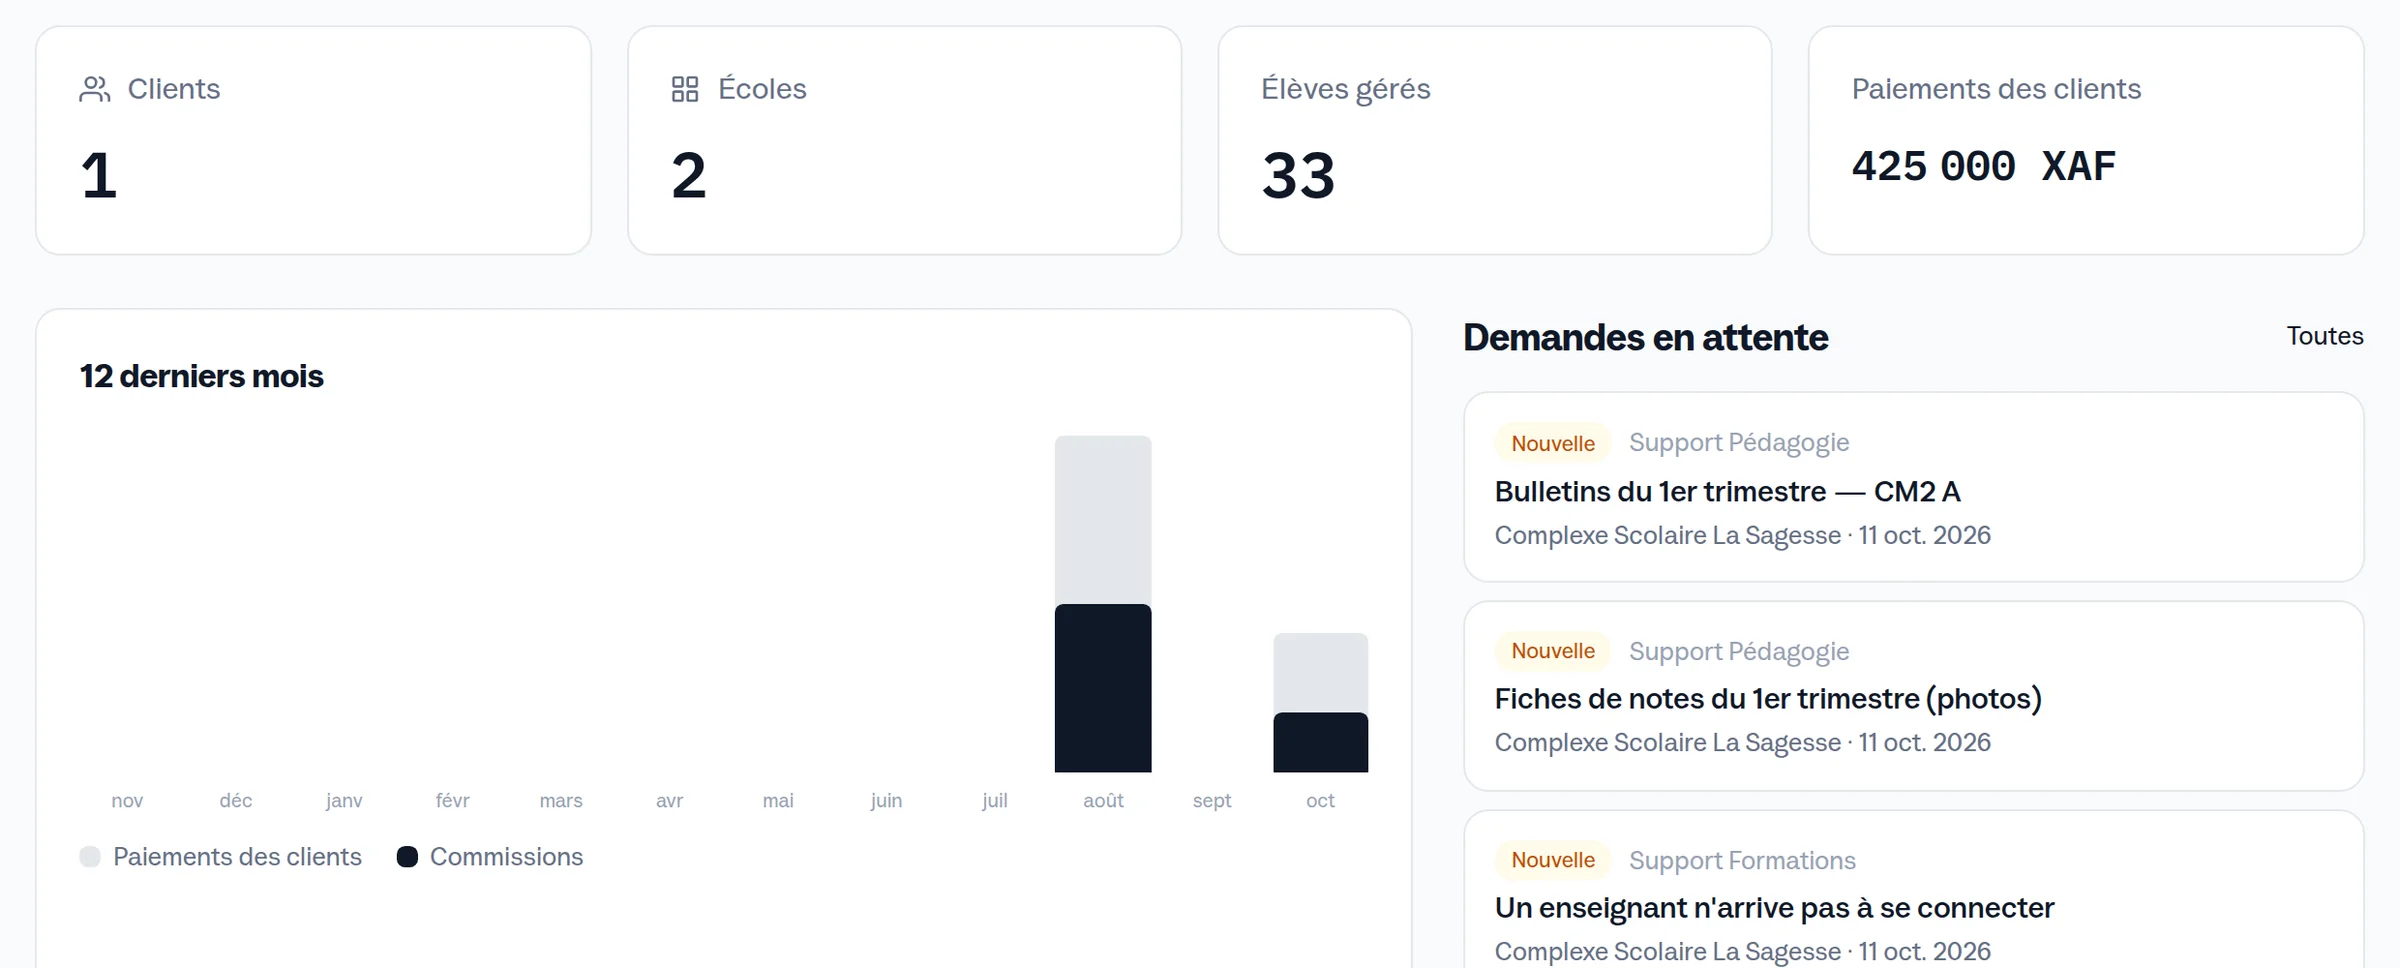Screen dimensions: 2400x968
Task: Click the Écoles count value 2
Action: pyautogui.click(x=689, y=176)
